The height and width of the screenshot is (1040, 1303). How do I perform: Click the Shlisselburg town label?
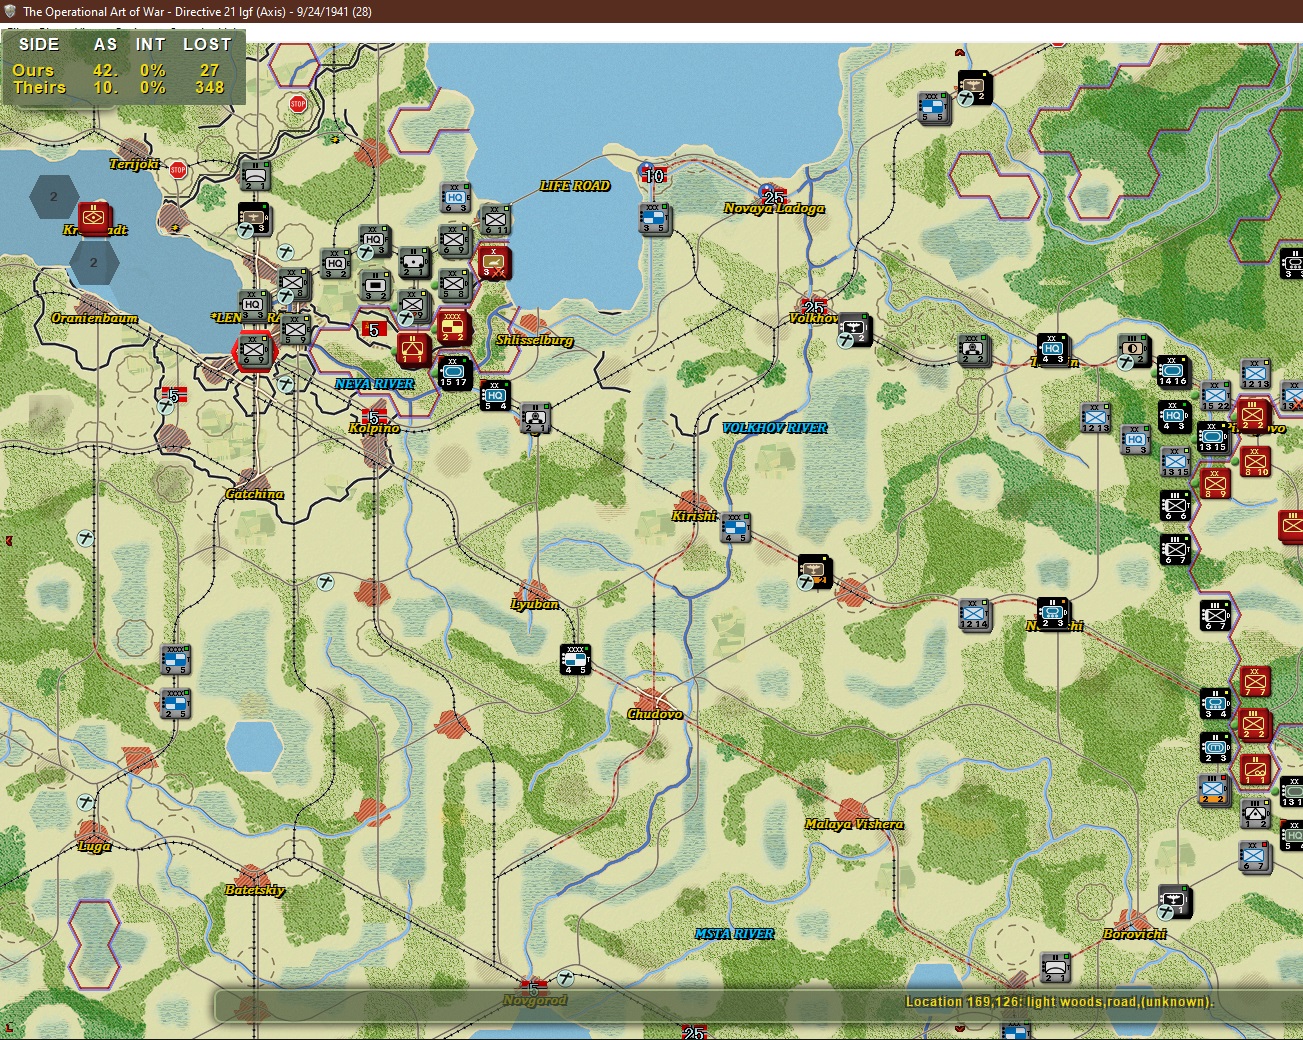click(535, 340)
